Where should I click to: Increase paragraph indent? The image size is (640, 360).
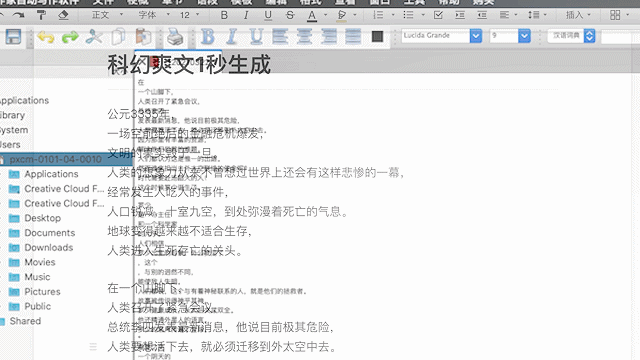coord(460,15)
